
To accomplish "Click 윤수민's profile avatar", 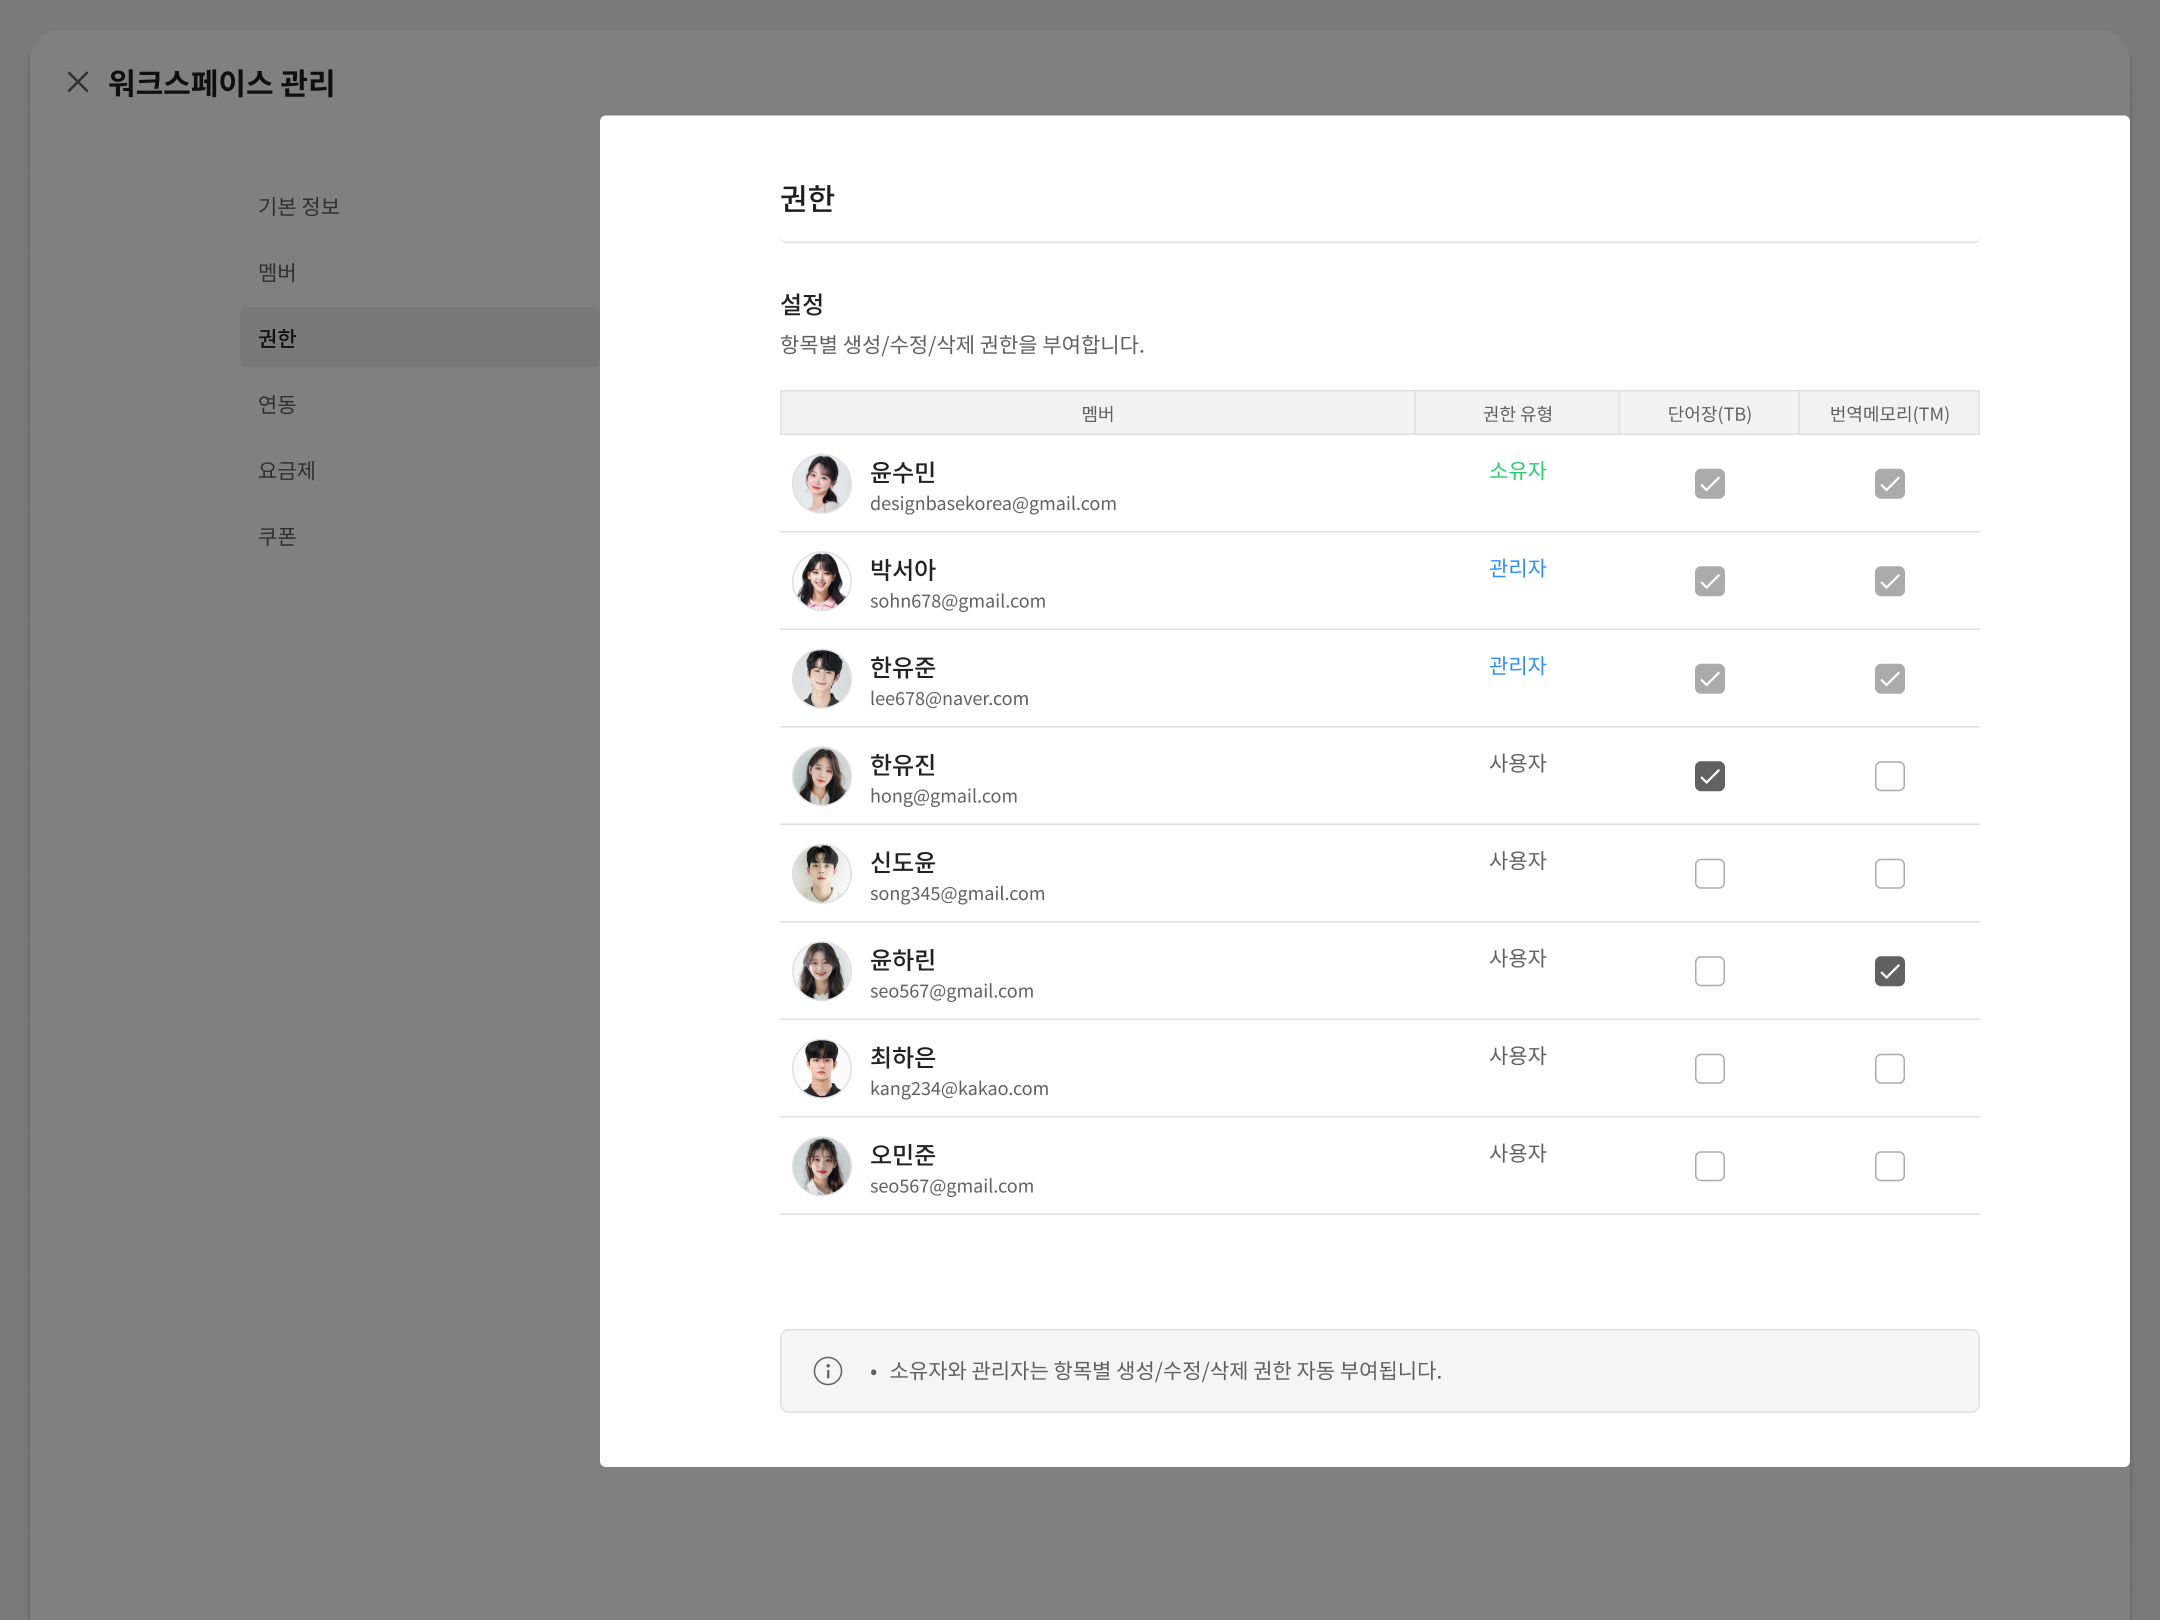I will click(x=821, y=484).
